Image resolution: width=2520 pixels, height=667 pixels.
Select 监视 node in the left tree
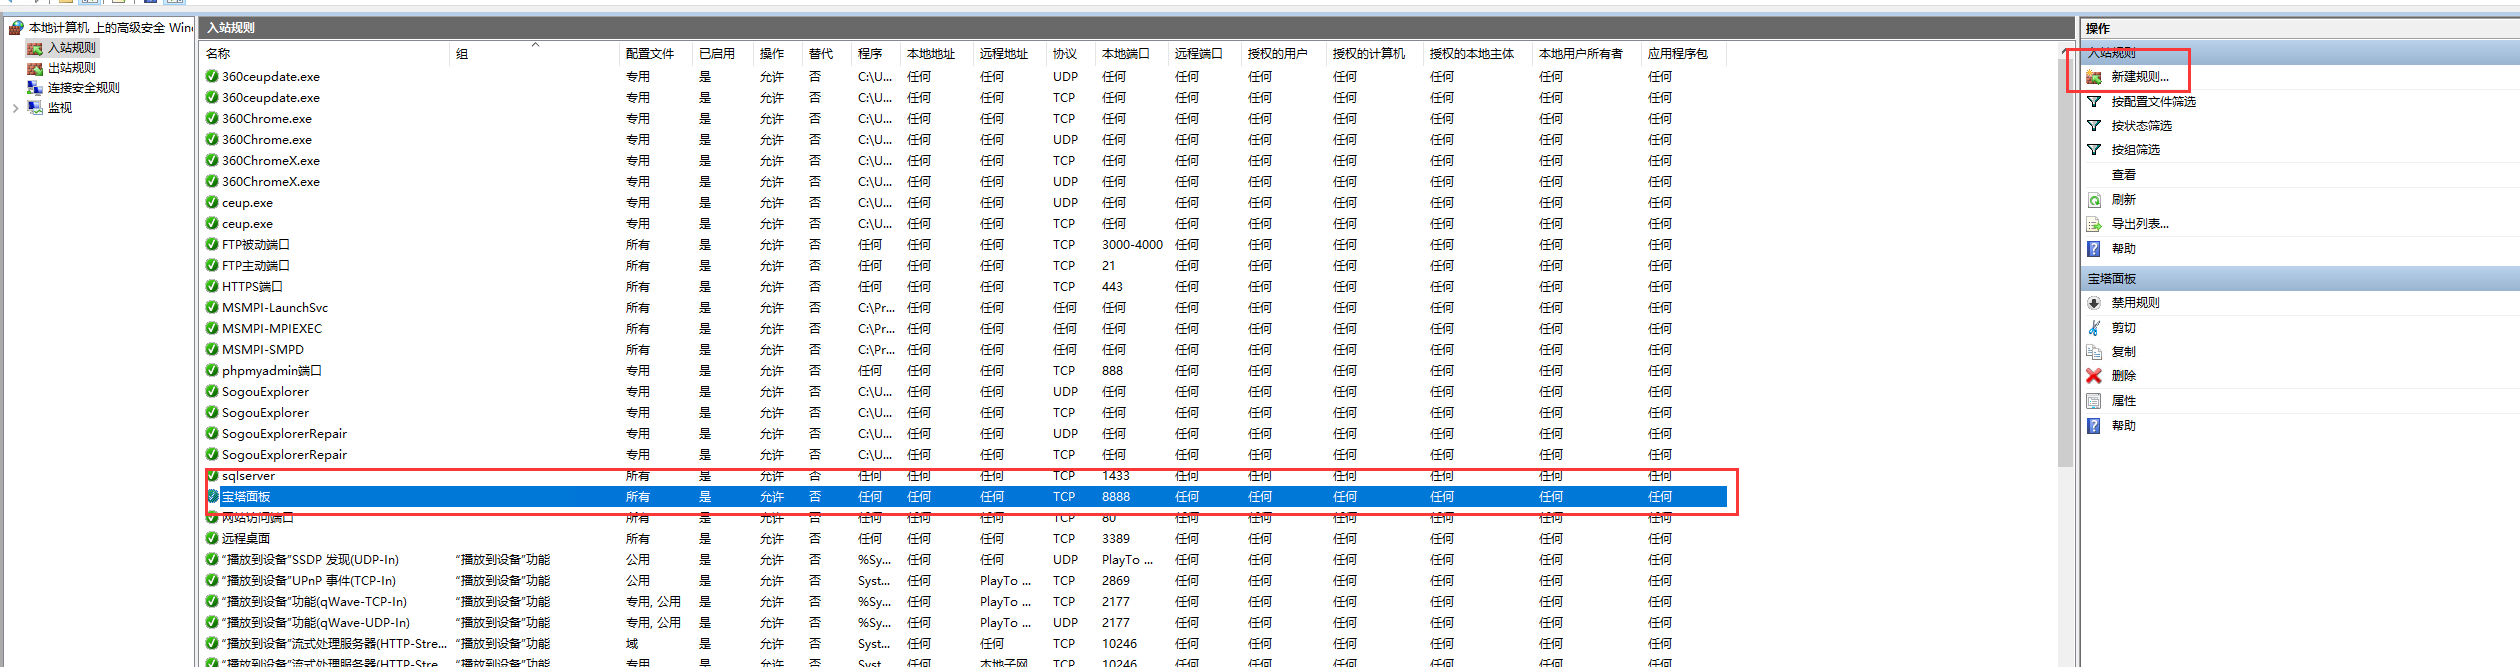tap(60, 108)
